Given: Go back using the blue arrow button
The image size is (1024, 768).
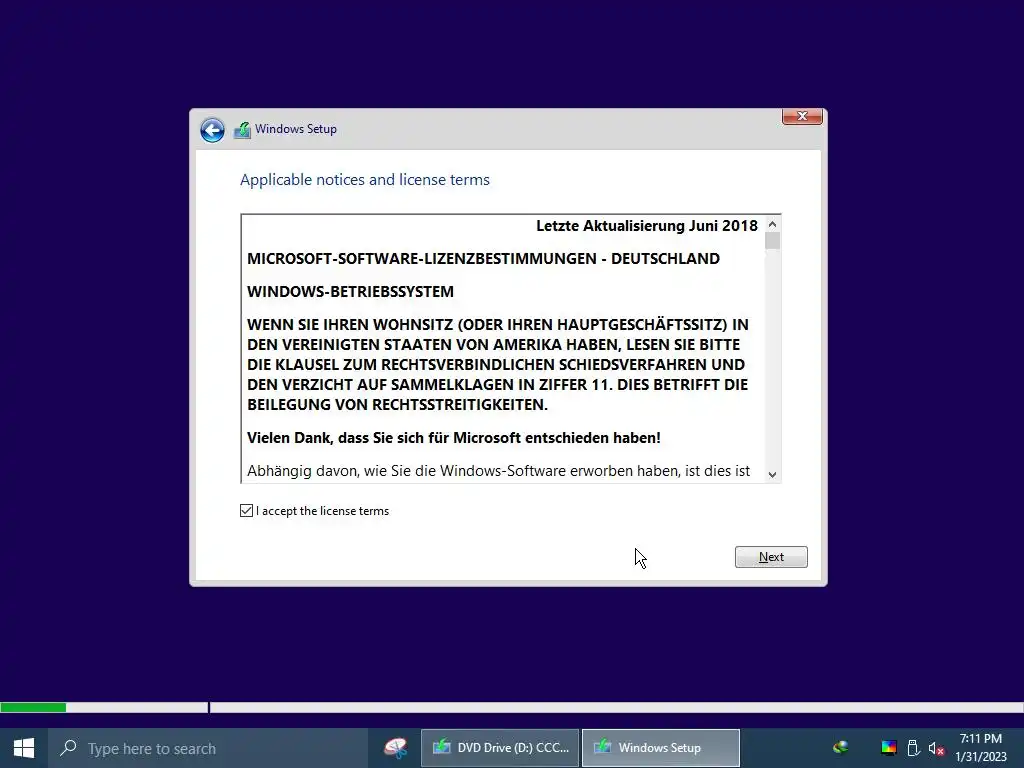Looking at the screenshot, I should (x=212, y=130).
